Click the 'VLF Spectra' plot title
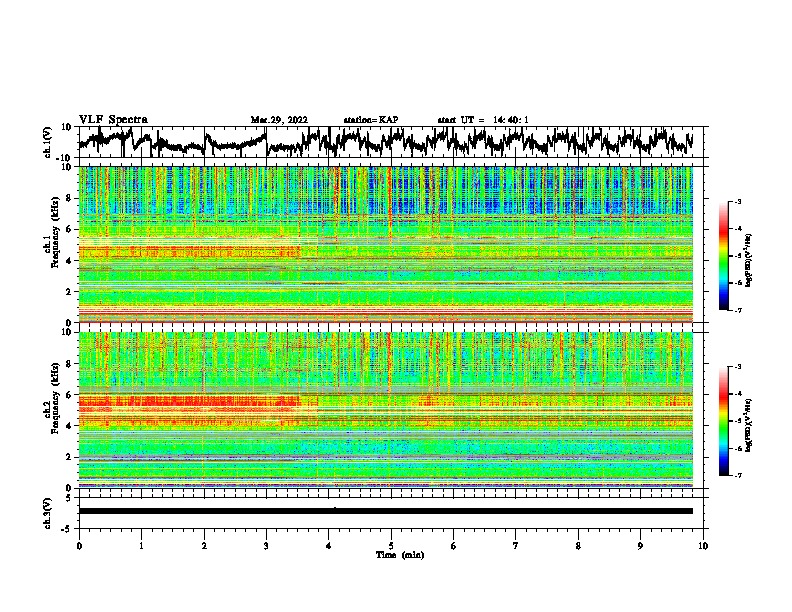 113,120
